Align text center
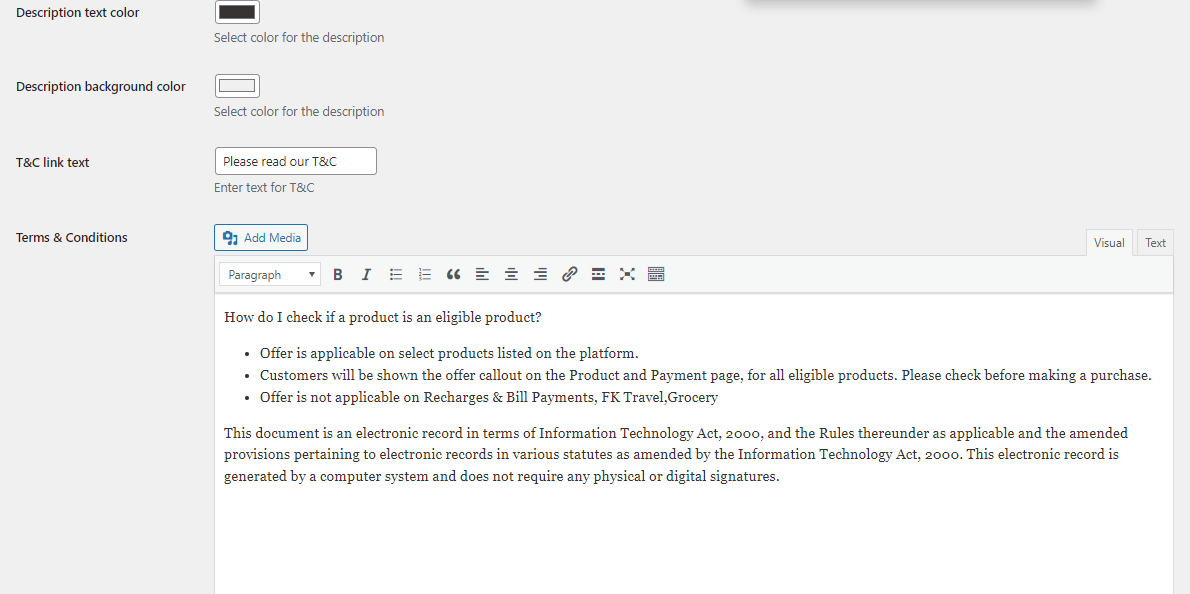 (x=512, y=275)
